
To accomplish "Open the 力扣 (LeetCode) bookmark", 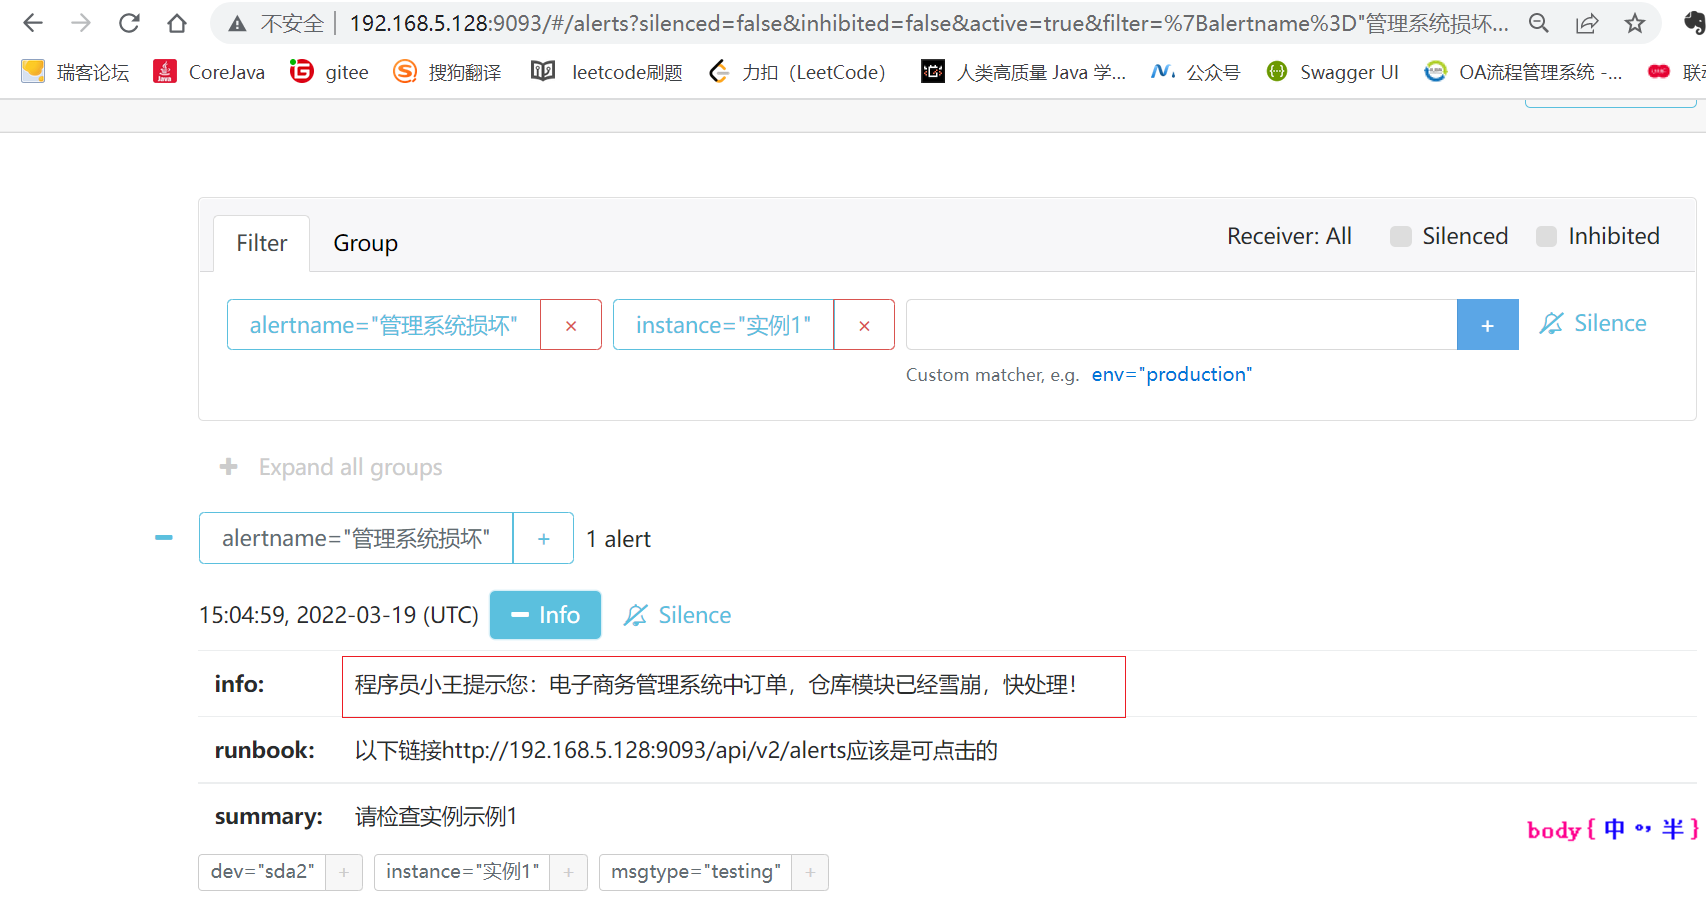I will point(797,71).
